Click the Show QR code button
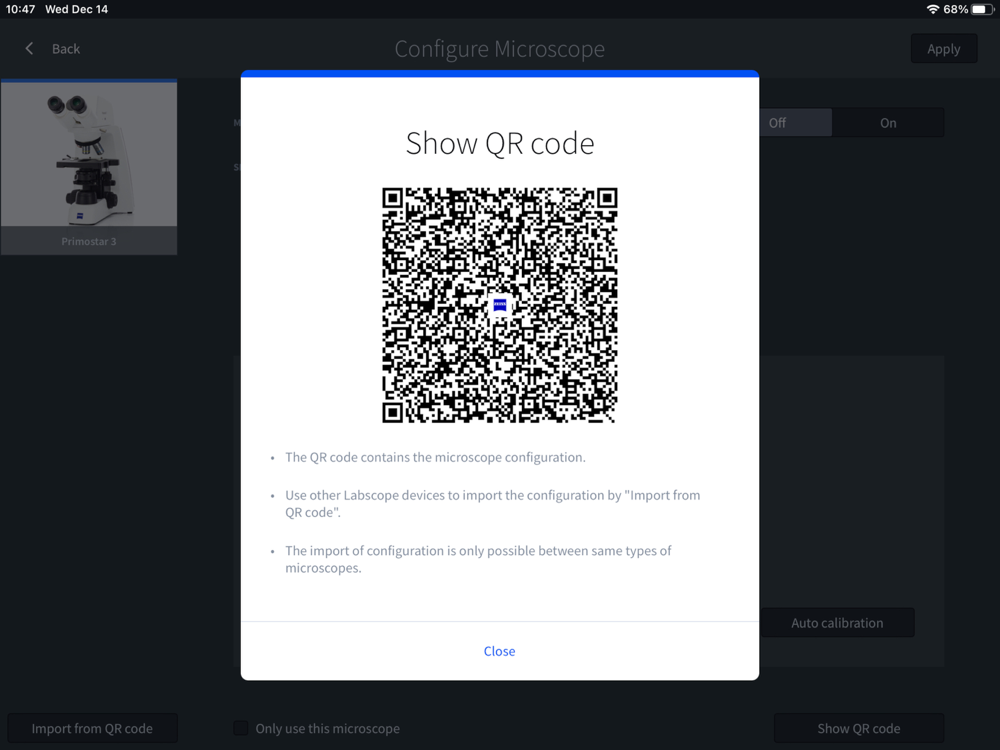 [x=858, y=728]
